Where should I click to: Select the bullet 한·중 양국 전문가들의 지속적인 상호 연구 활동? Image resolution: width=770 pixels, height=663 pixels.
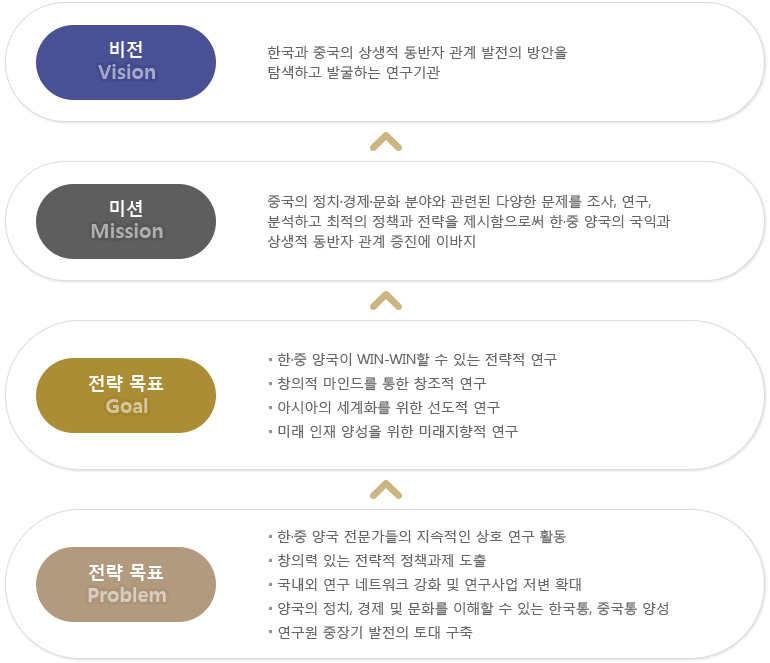point(417,536)
